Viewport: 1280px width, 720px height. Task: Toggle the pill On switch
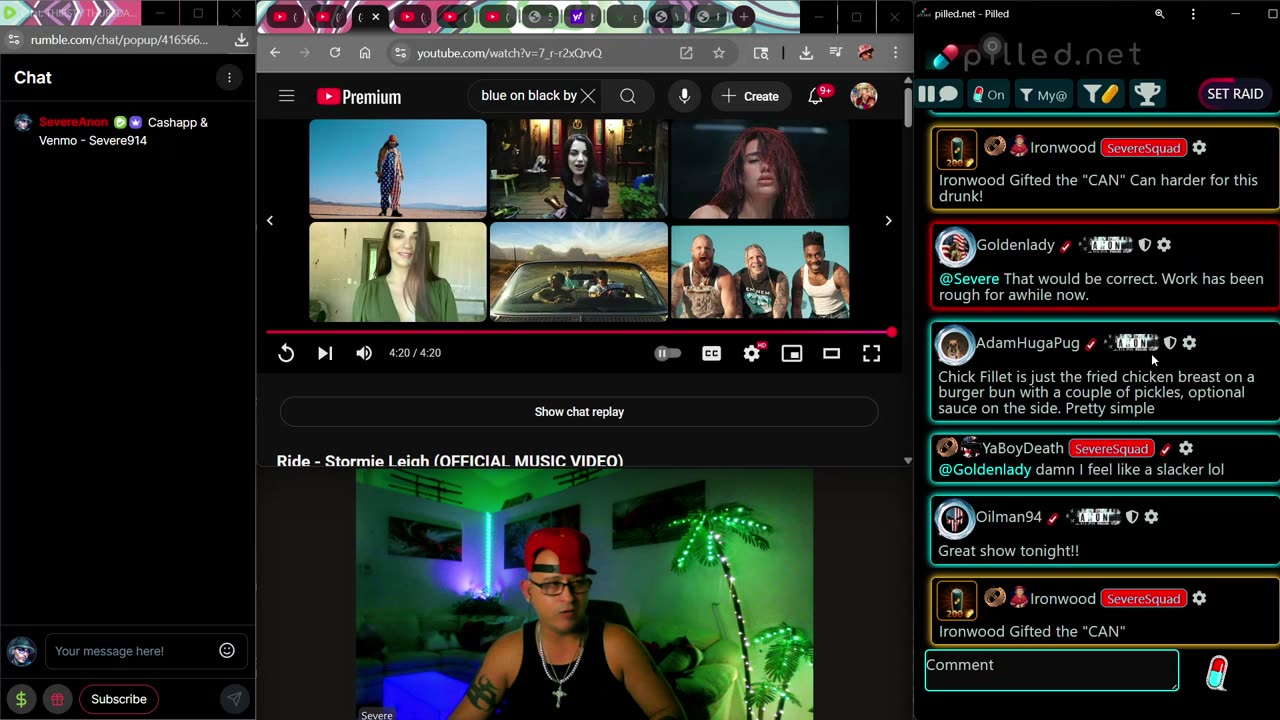[989, 95]
